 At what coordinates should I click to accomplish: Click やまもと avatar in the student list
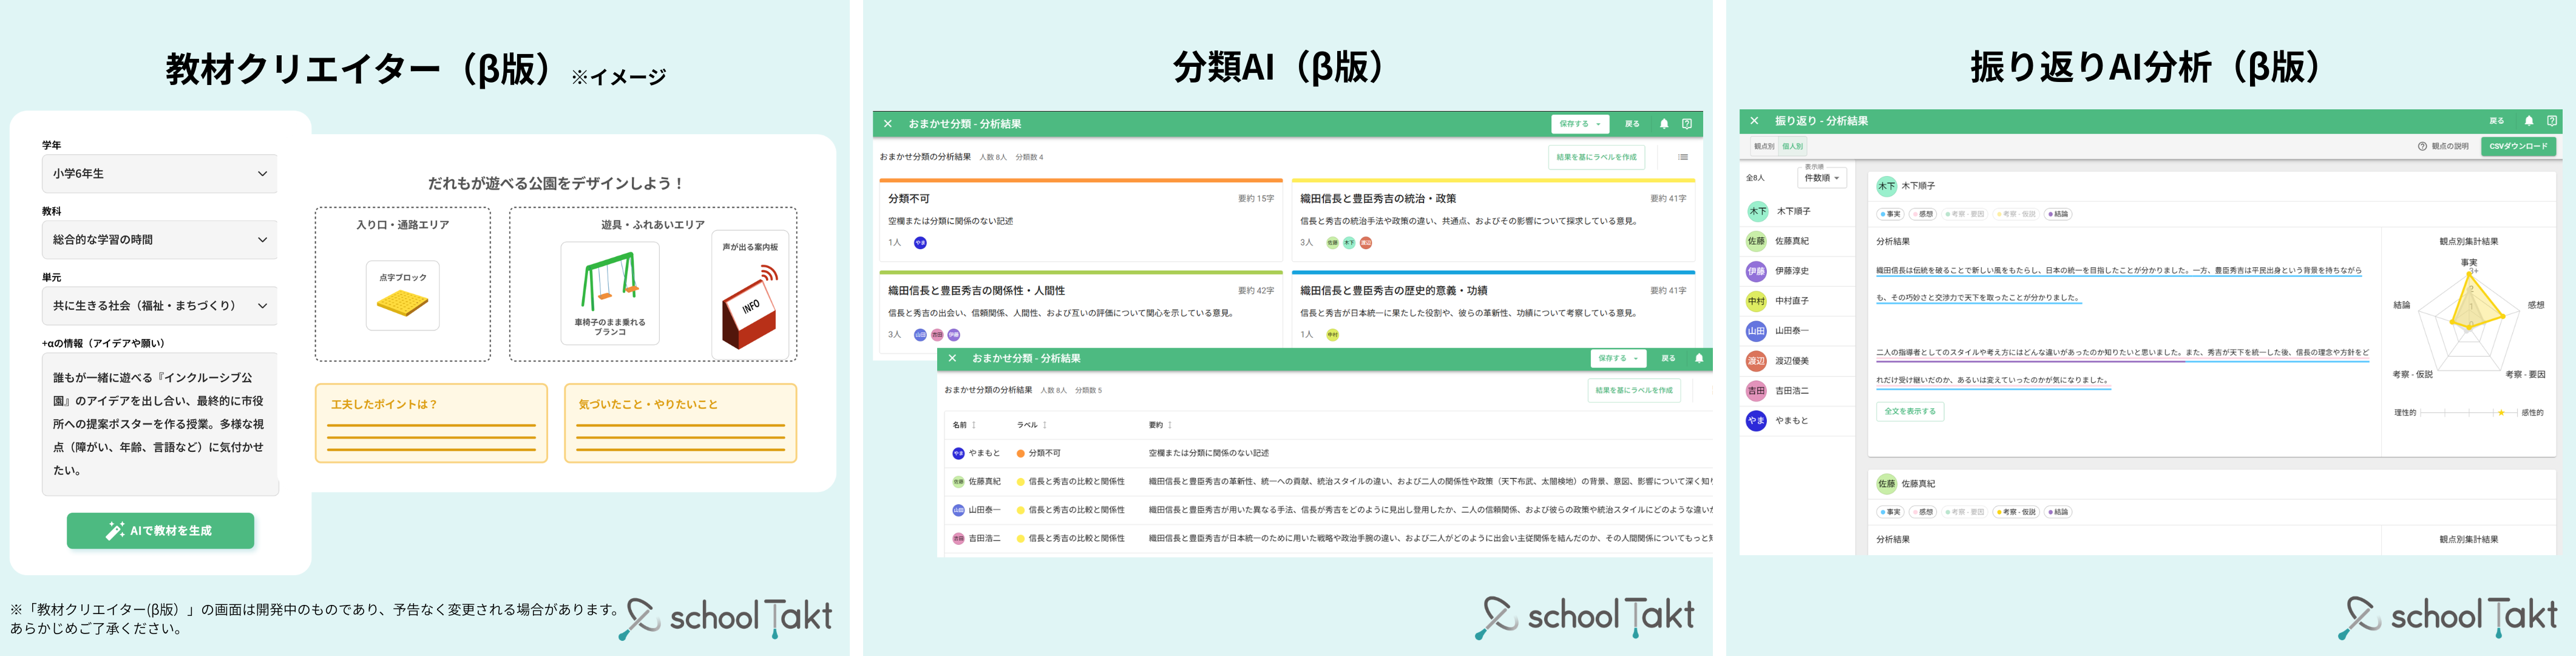[1756, 421]
